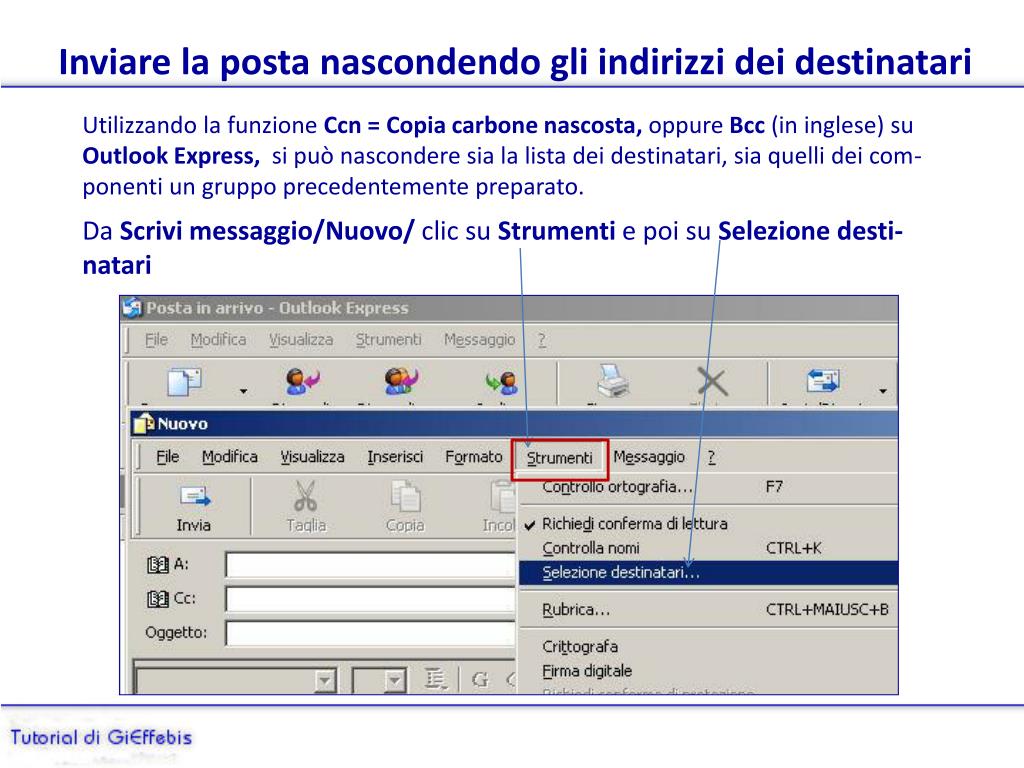Screen dimensions: 1024x768
Task: Click the Outlook Express title bar icon
Action: point(132,307)
